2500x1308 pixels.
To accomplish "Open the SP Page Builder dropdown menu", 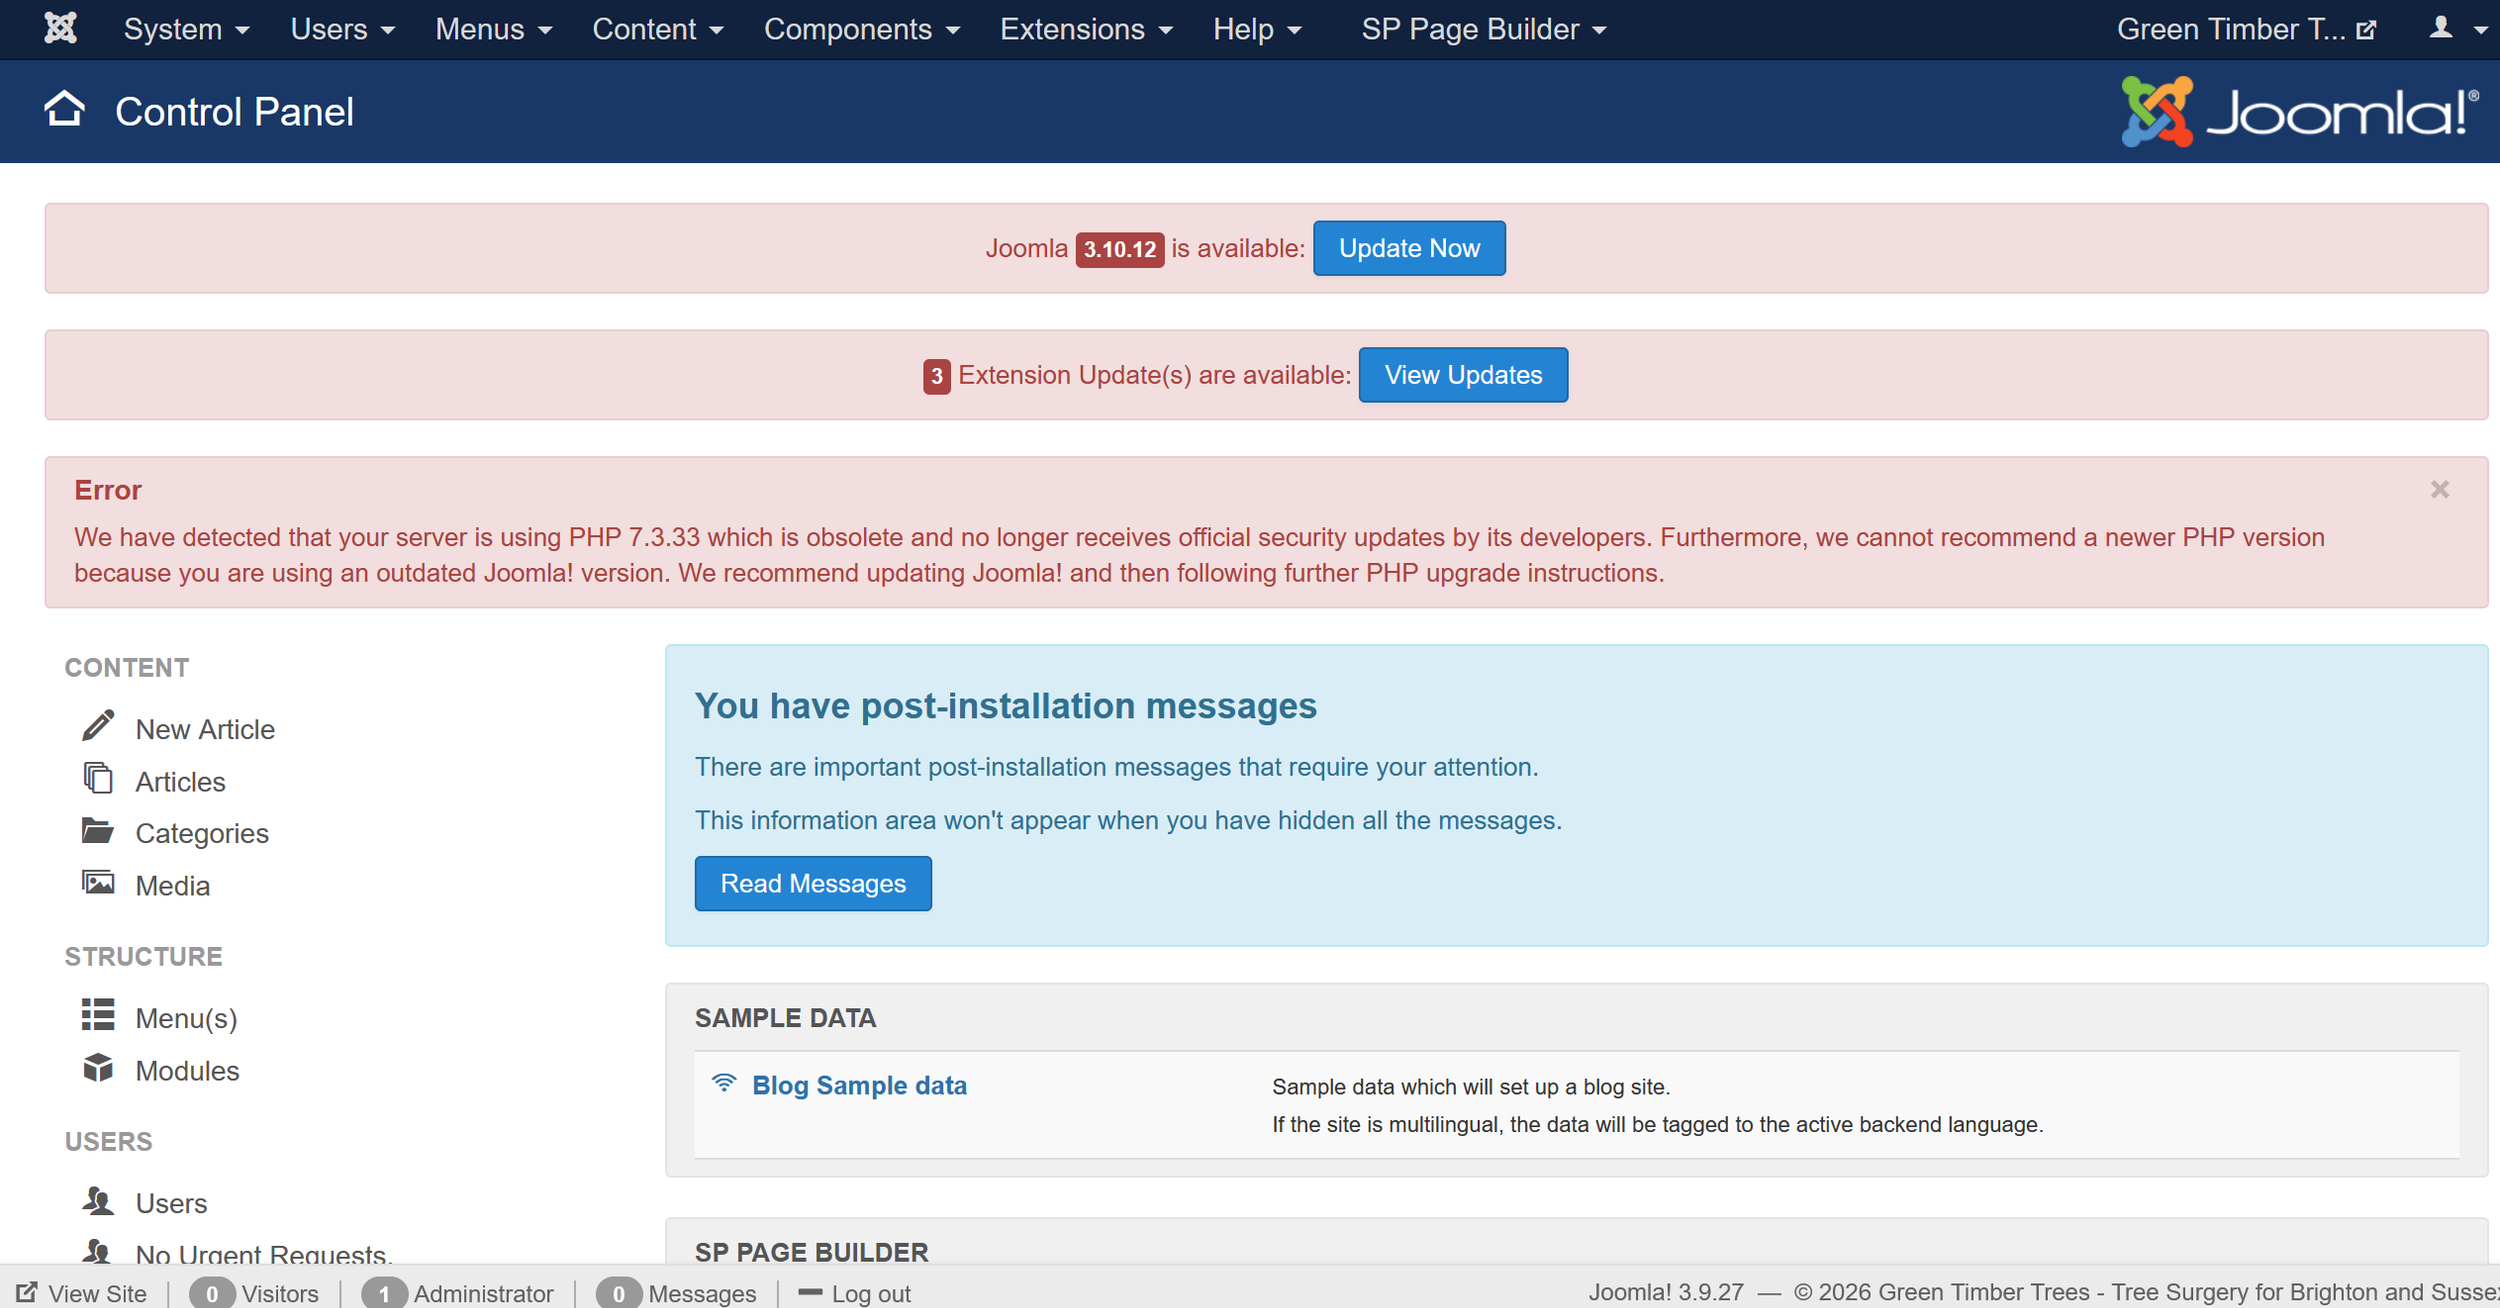I will pyautogui.click(x=1483, y=29).
